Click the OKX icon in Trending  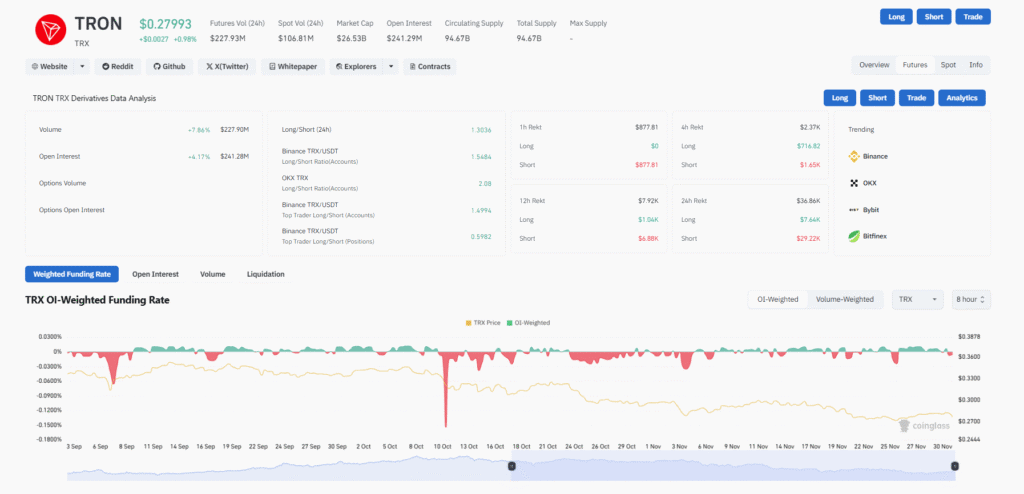click(854, 183)
